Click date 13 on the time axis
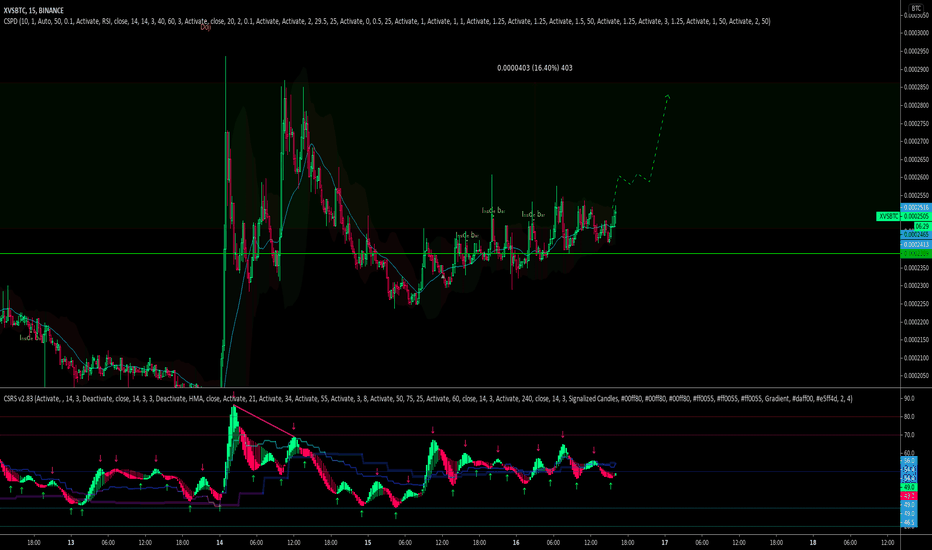The width and height of the screenshot is (932, 550). point(71,542)
